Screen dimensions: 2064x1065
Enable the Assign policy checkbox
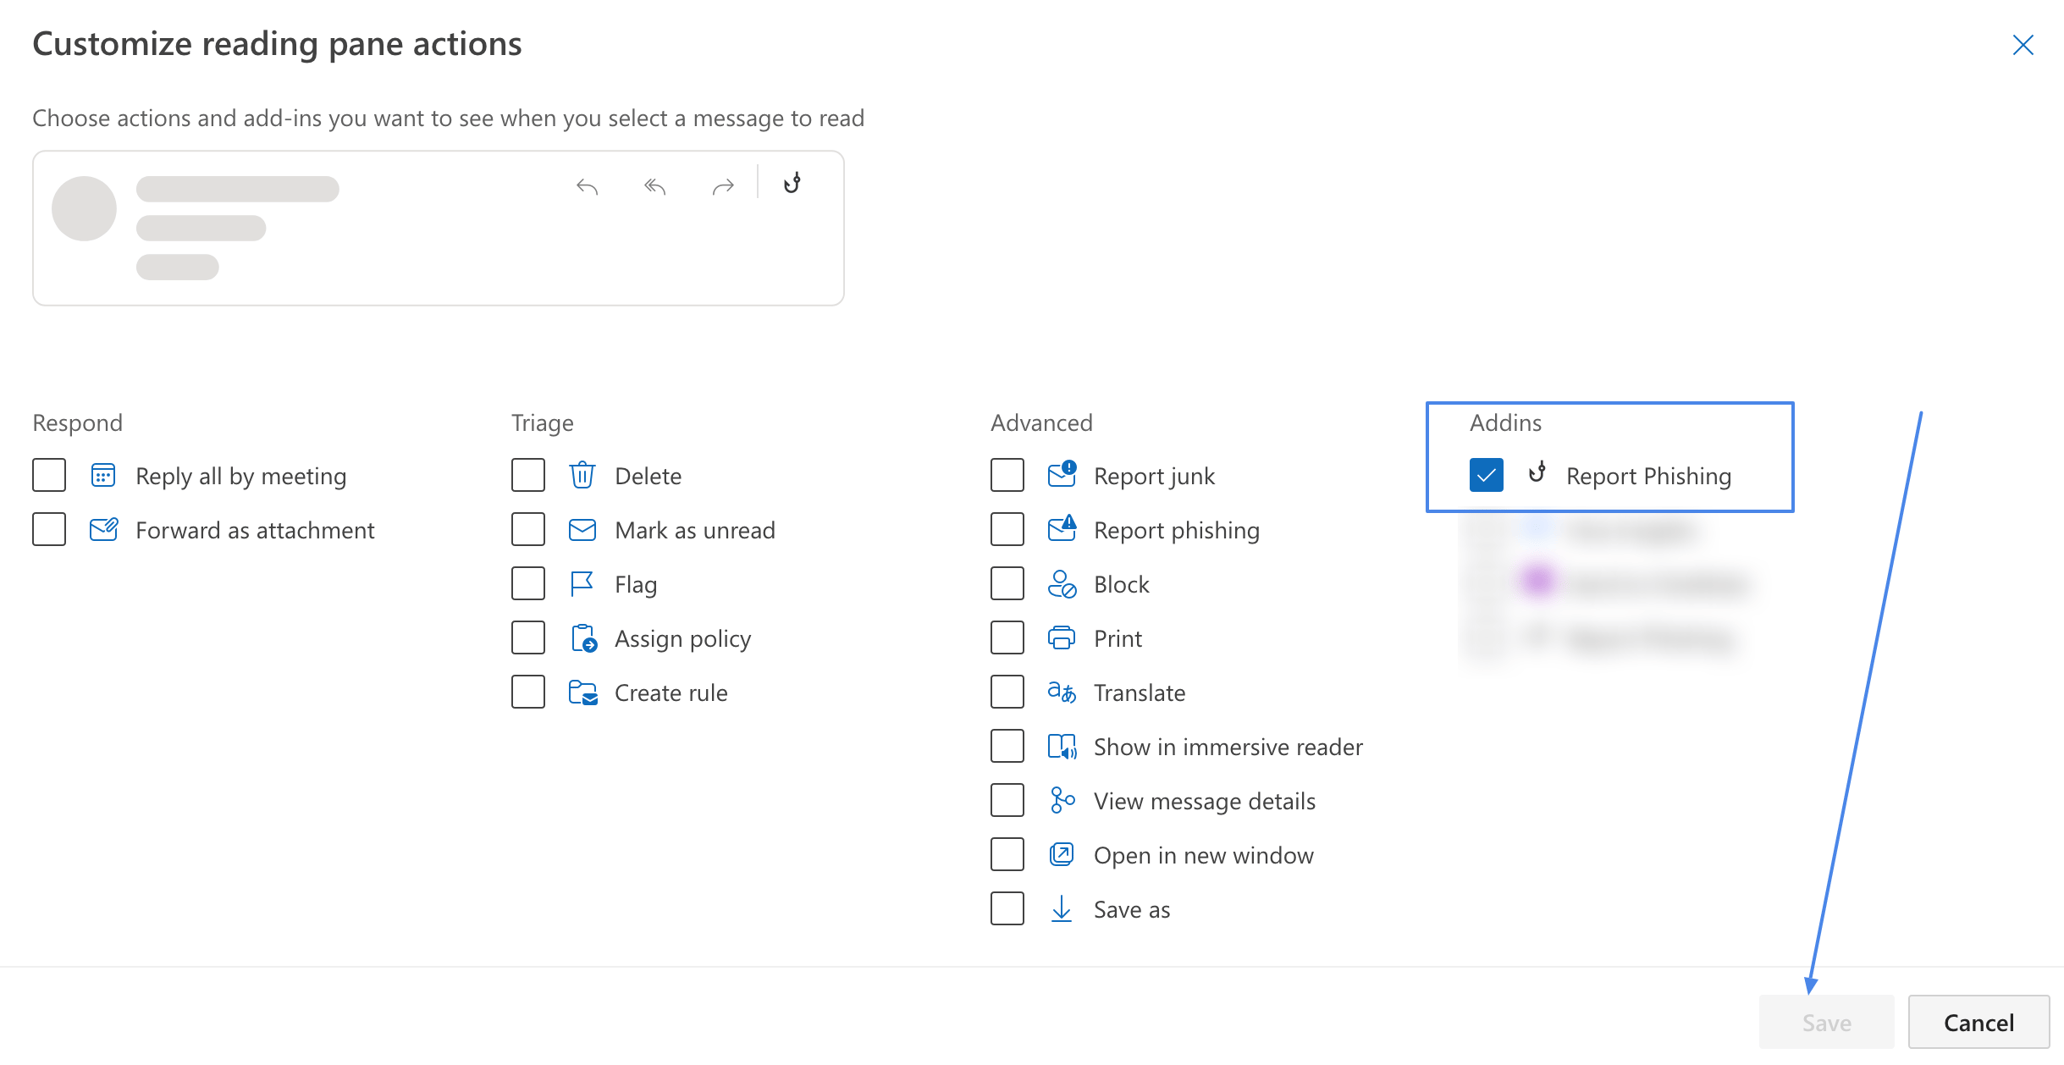pyautogui.click(x=528, y=637)
